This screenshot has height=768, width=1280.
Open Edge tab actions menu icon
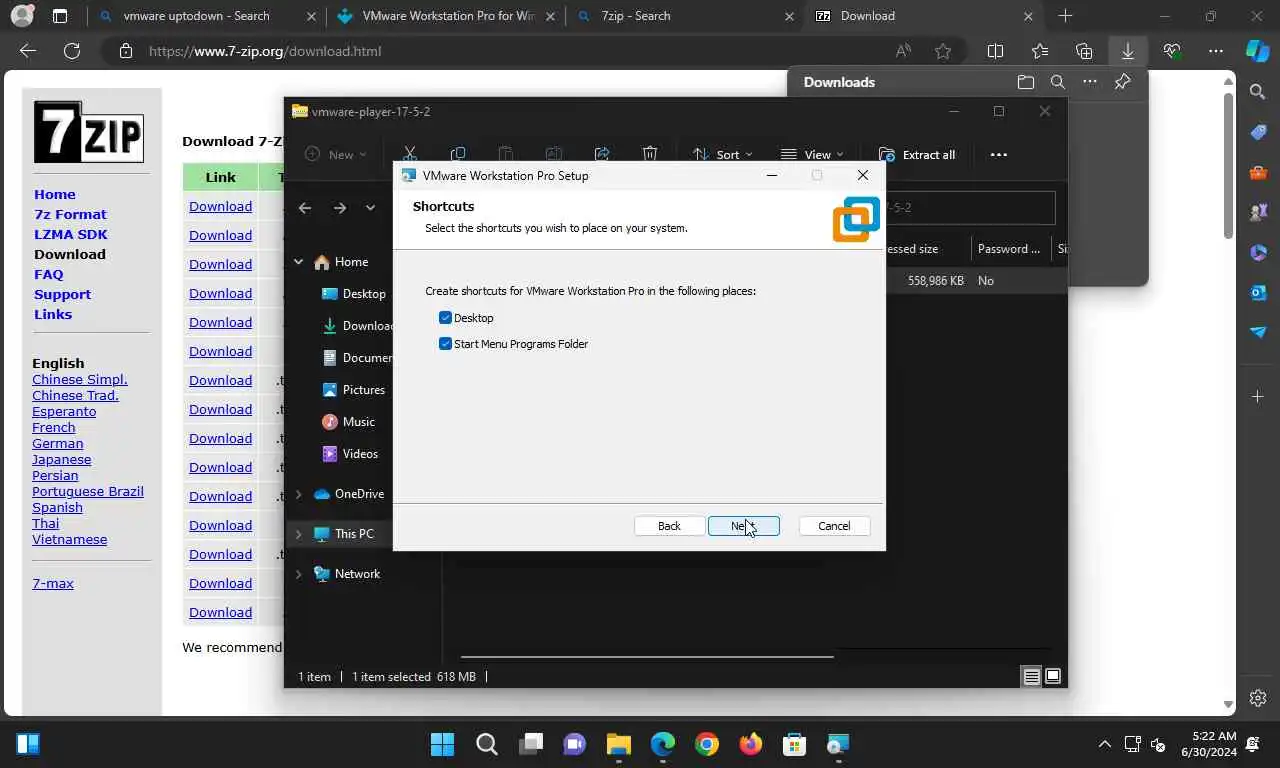59,16
